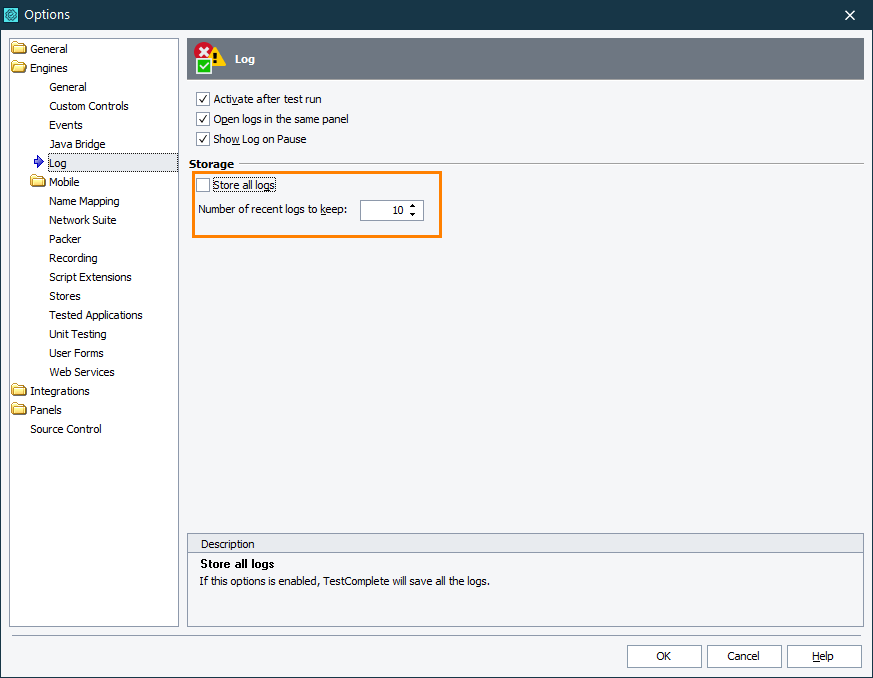Image resolution: width=873 pixels, height=678 pixels.
Task: Click the Log page header icon
Action: pyautogui.click(x=208, y=58)
